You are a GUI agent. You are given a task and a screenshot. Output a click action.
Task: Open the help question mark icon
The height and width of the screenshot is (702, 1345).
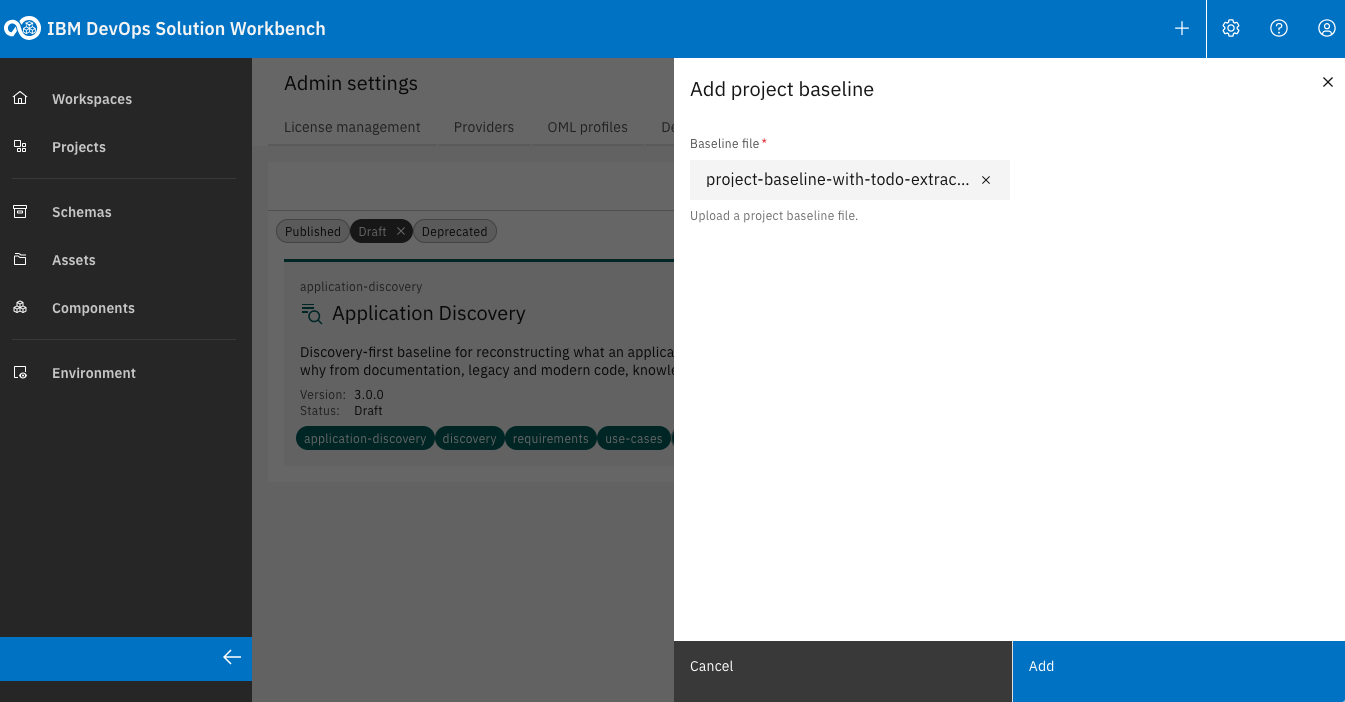tap(1279, 29)
